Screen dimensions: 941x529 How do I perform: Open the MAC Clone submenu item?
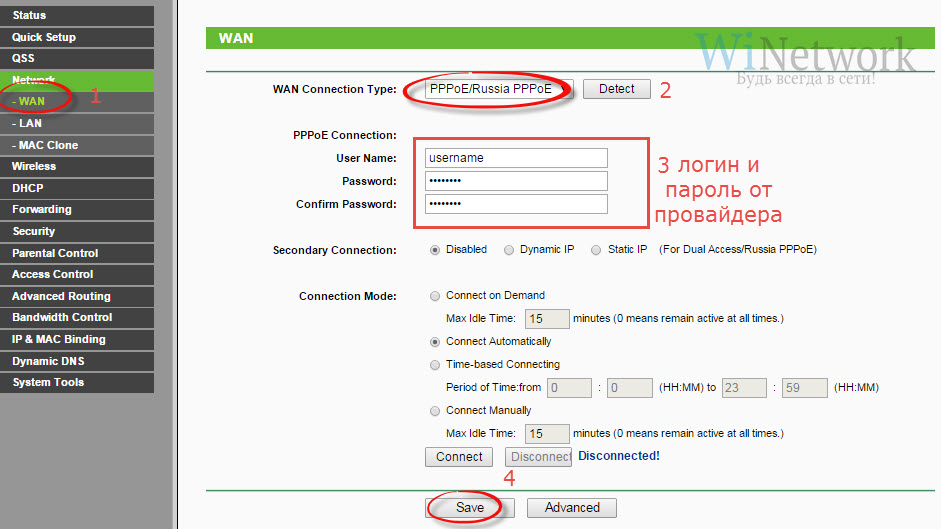[x=77, y=145]
